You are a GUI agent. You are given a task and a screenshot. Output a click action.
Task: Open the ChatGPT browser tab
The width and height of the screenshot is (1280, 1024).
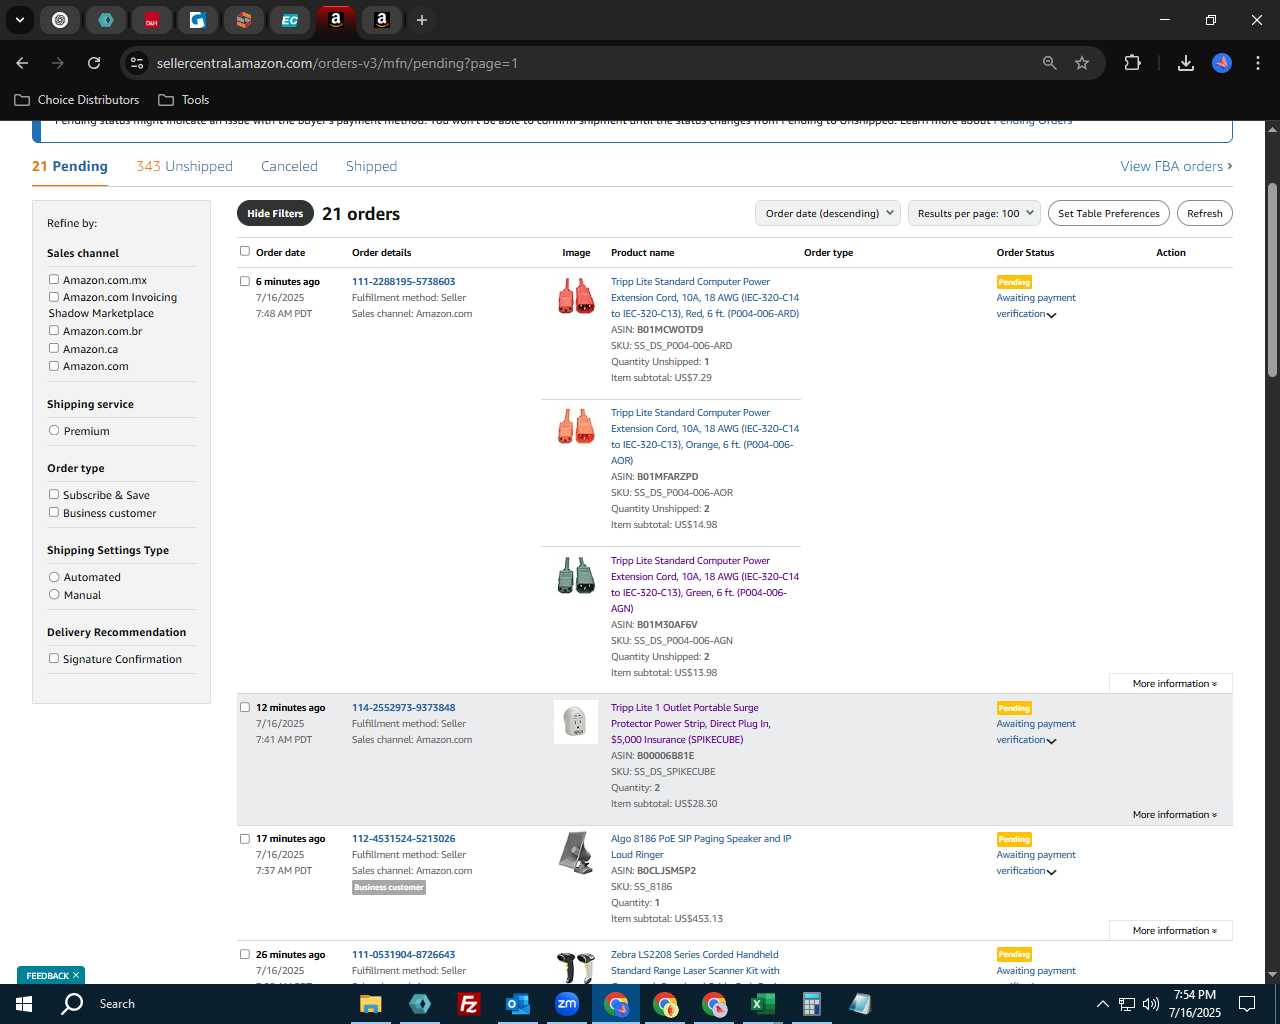pos(60,20)
